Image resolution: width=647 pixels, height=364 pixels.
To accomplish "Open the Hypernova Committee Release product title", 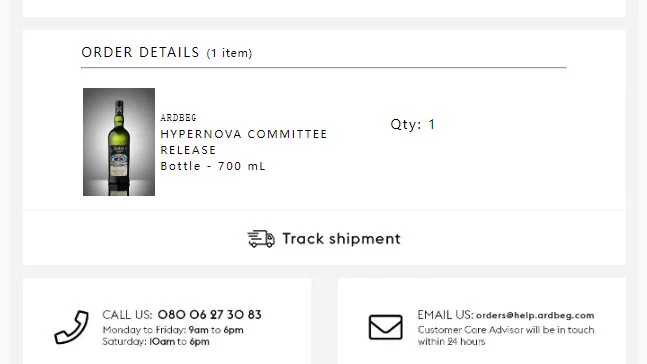I will point(243,142).
